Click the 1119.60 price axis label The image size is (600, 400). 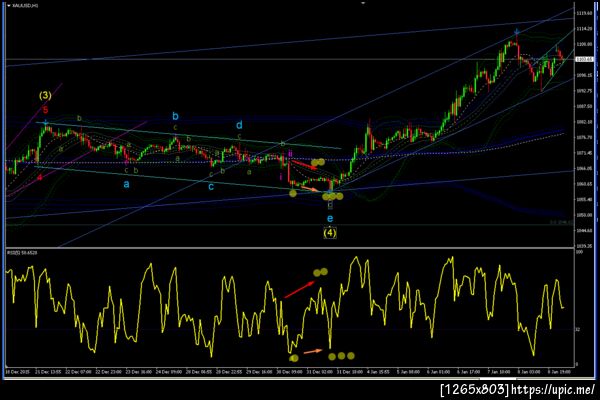click(x=584, y=13)
